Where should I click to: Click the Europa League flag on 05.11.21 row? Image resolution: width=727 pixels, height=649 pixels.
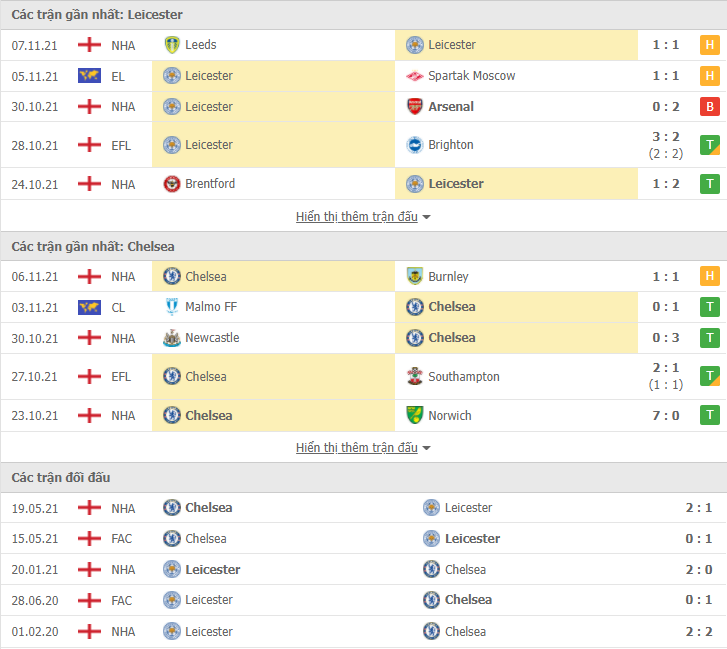pyautogui.click(x=89, y=76)
